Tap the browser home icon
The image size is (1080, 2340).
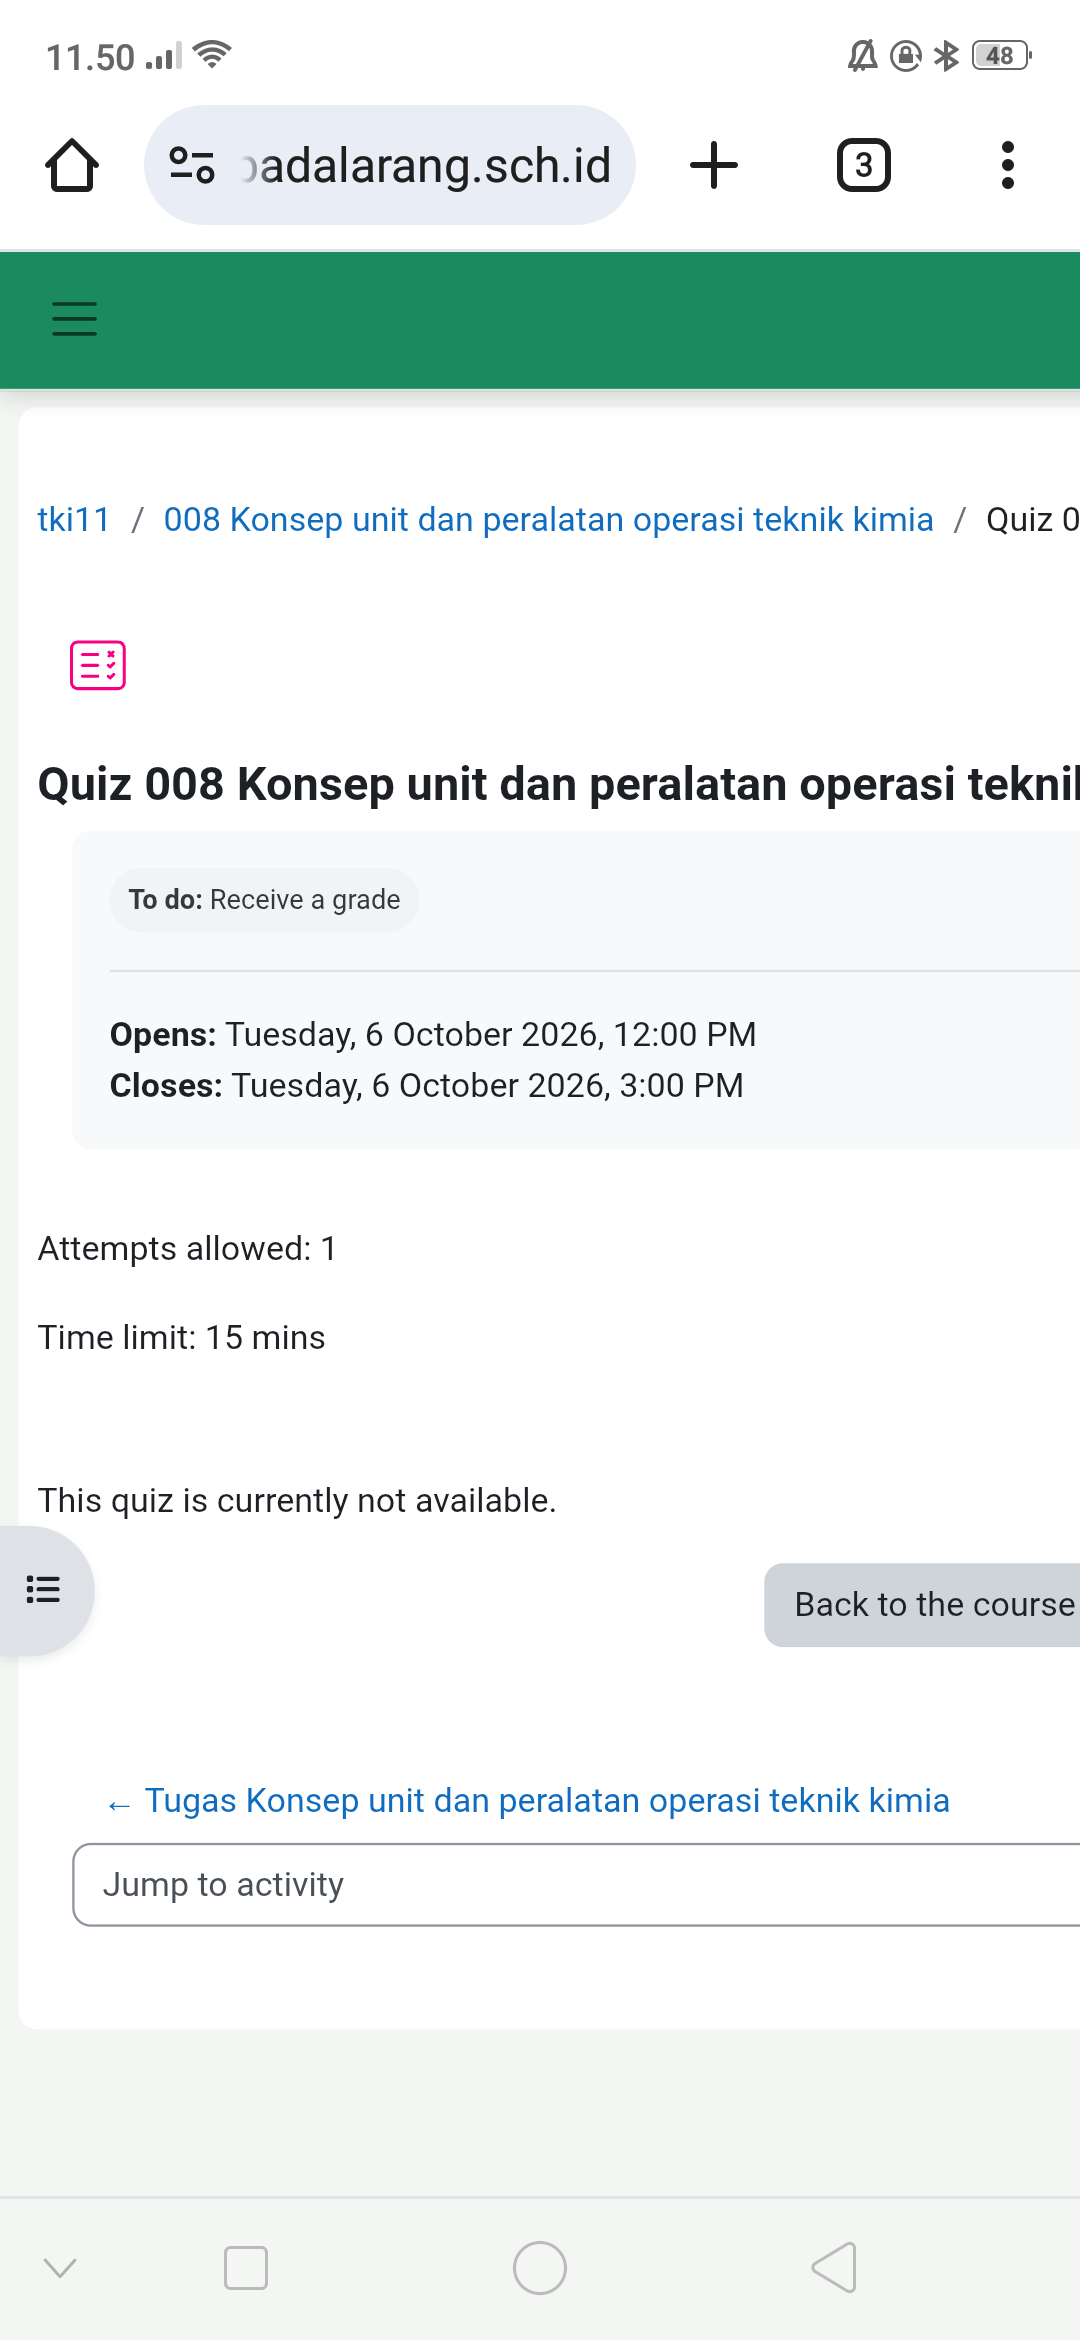click(x=72, y=165)
